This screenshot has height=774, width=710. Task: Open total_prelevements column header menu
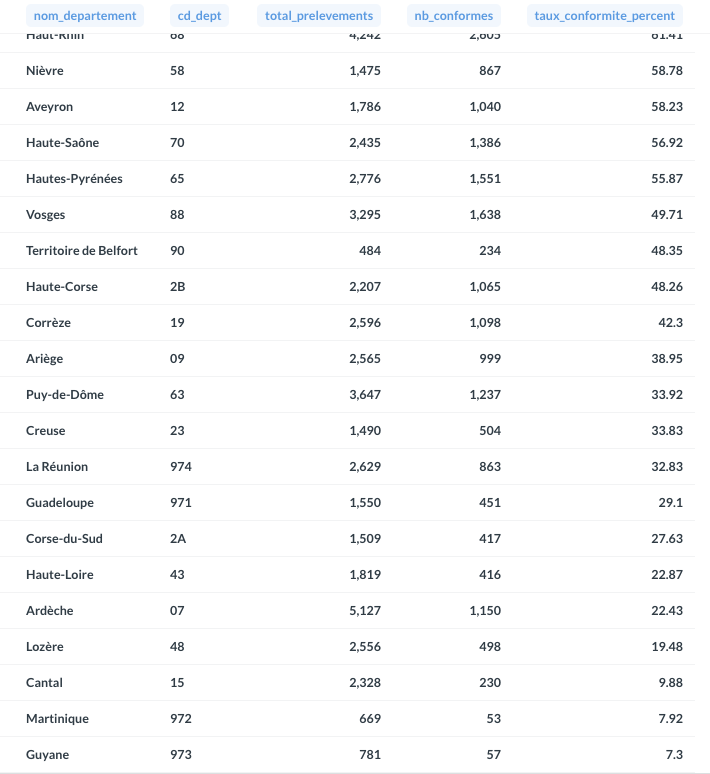pos(318,16)
